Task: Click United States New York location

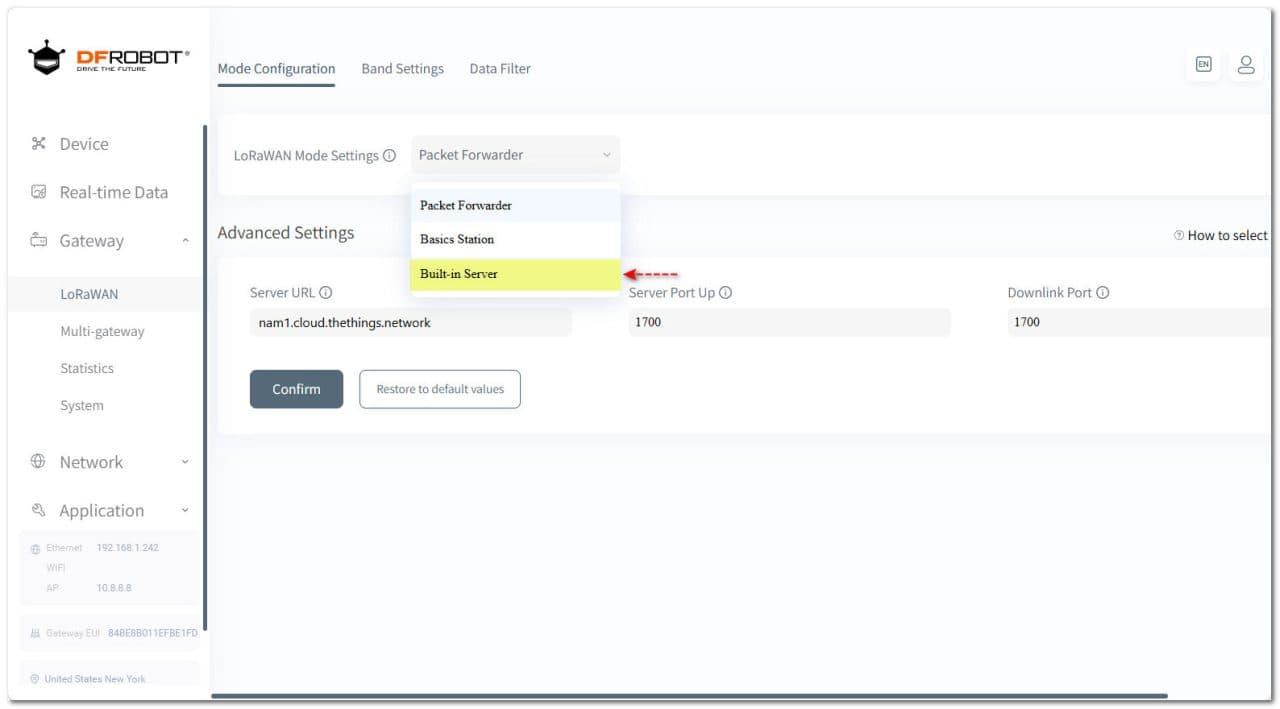Action: (95, 680)
